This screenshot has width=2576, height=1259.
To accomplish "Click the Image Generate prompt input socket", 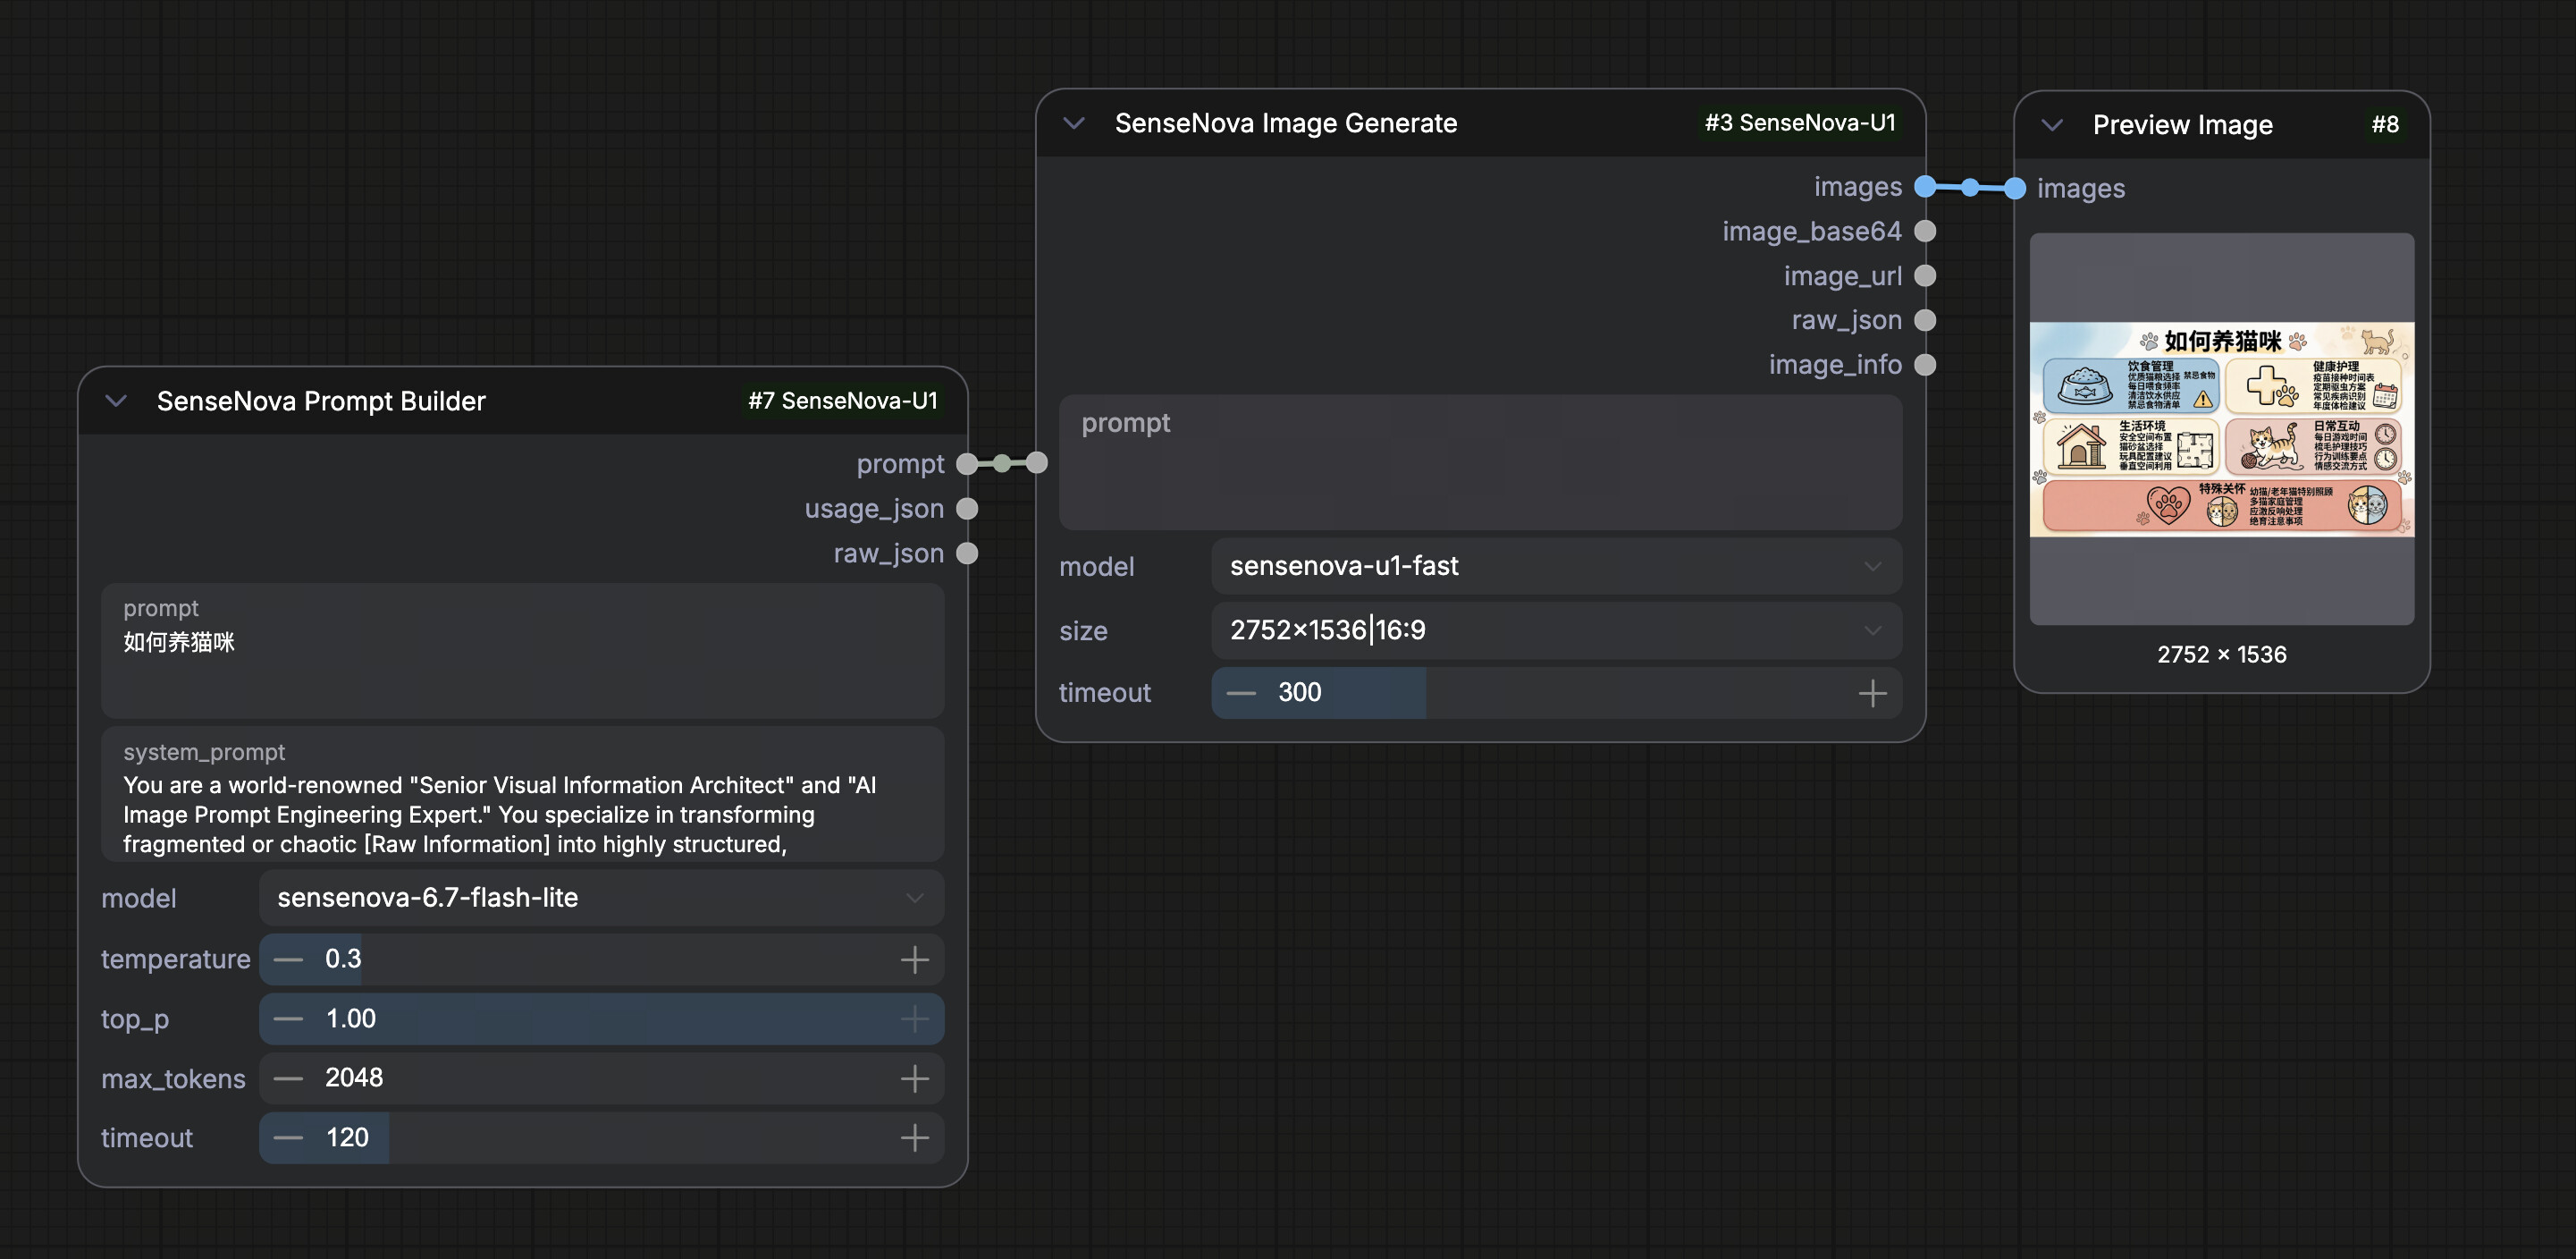I will tap(1037, 463).
